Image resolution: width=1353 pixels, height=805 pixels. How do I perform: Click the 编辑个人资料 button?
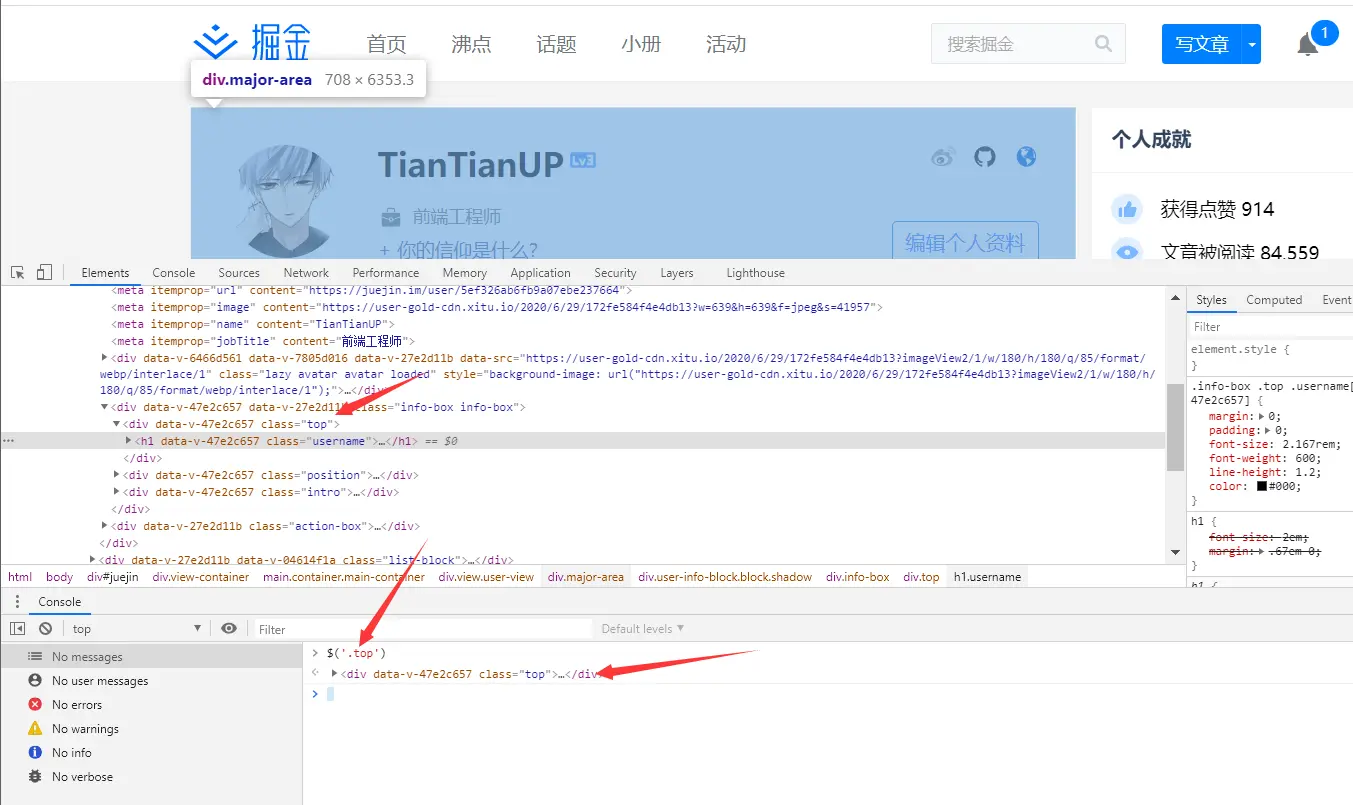965,242
